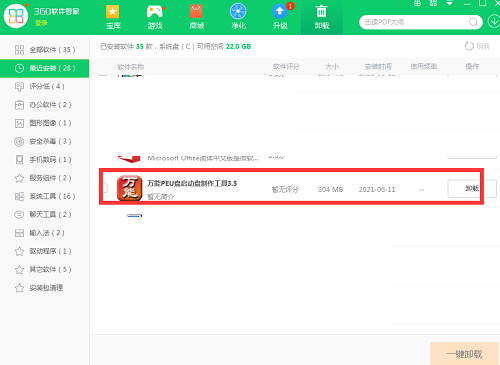Open the 升级 upgrade section
Viewport: 500px width, 365px height.
coord(280,17)
